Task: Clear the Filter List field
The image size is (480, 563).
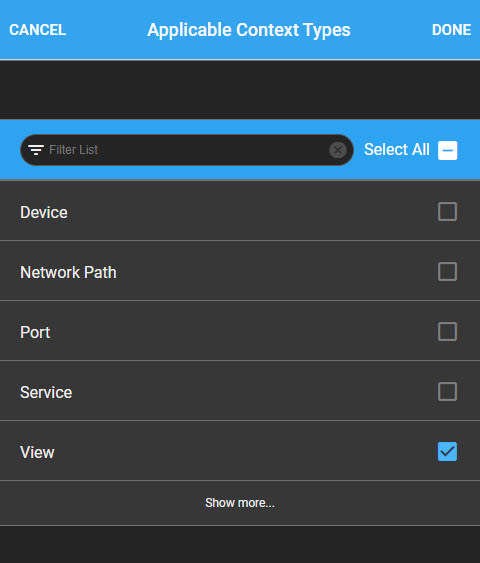Action: click(337, 150)
